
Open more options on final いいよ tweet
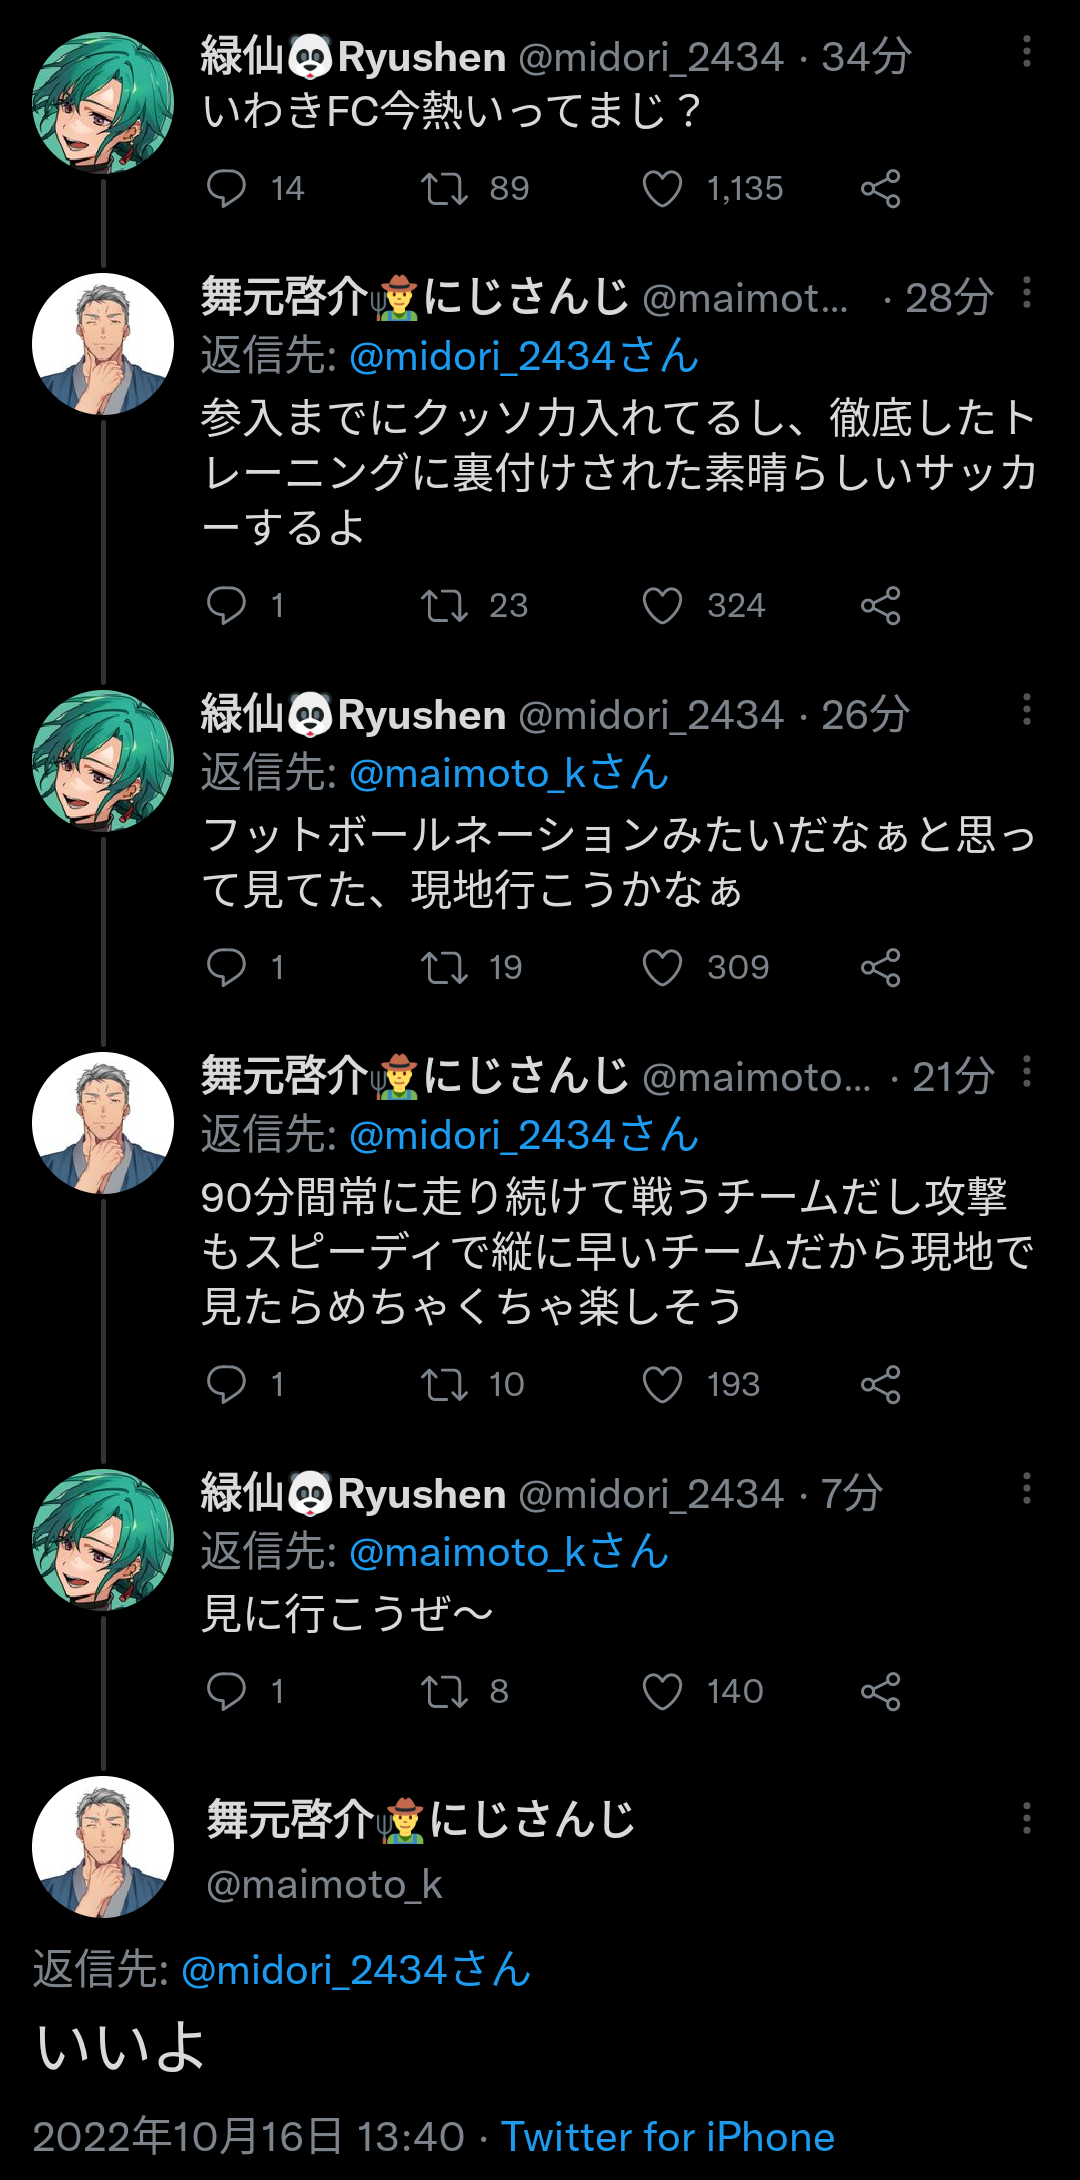(x=1026, y=1818)
